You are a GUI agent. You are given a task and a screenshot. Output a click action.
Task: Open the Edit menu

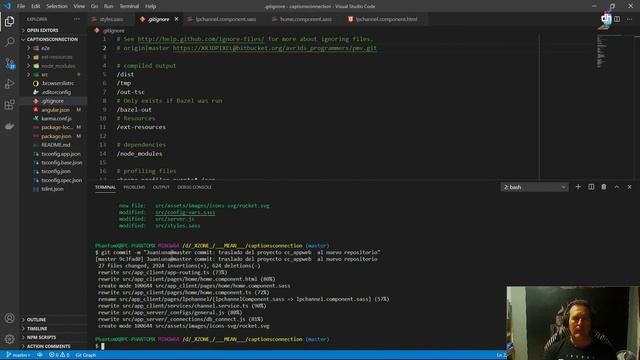(x=36, y=6)
